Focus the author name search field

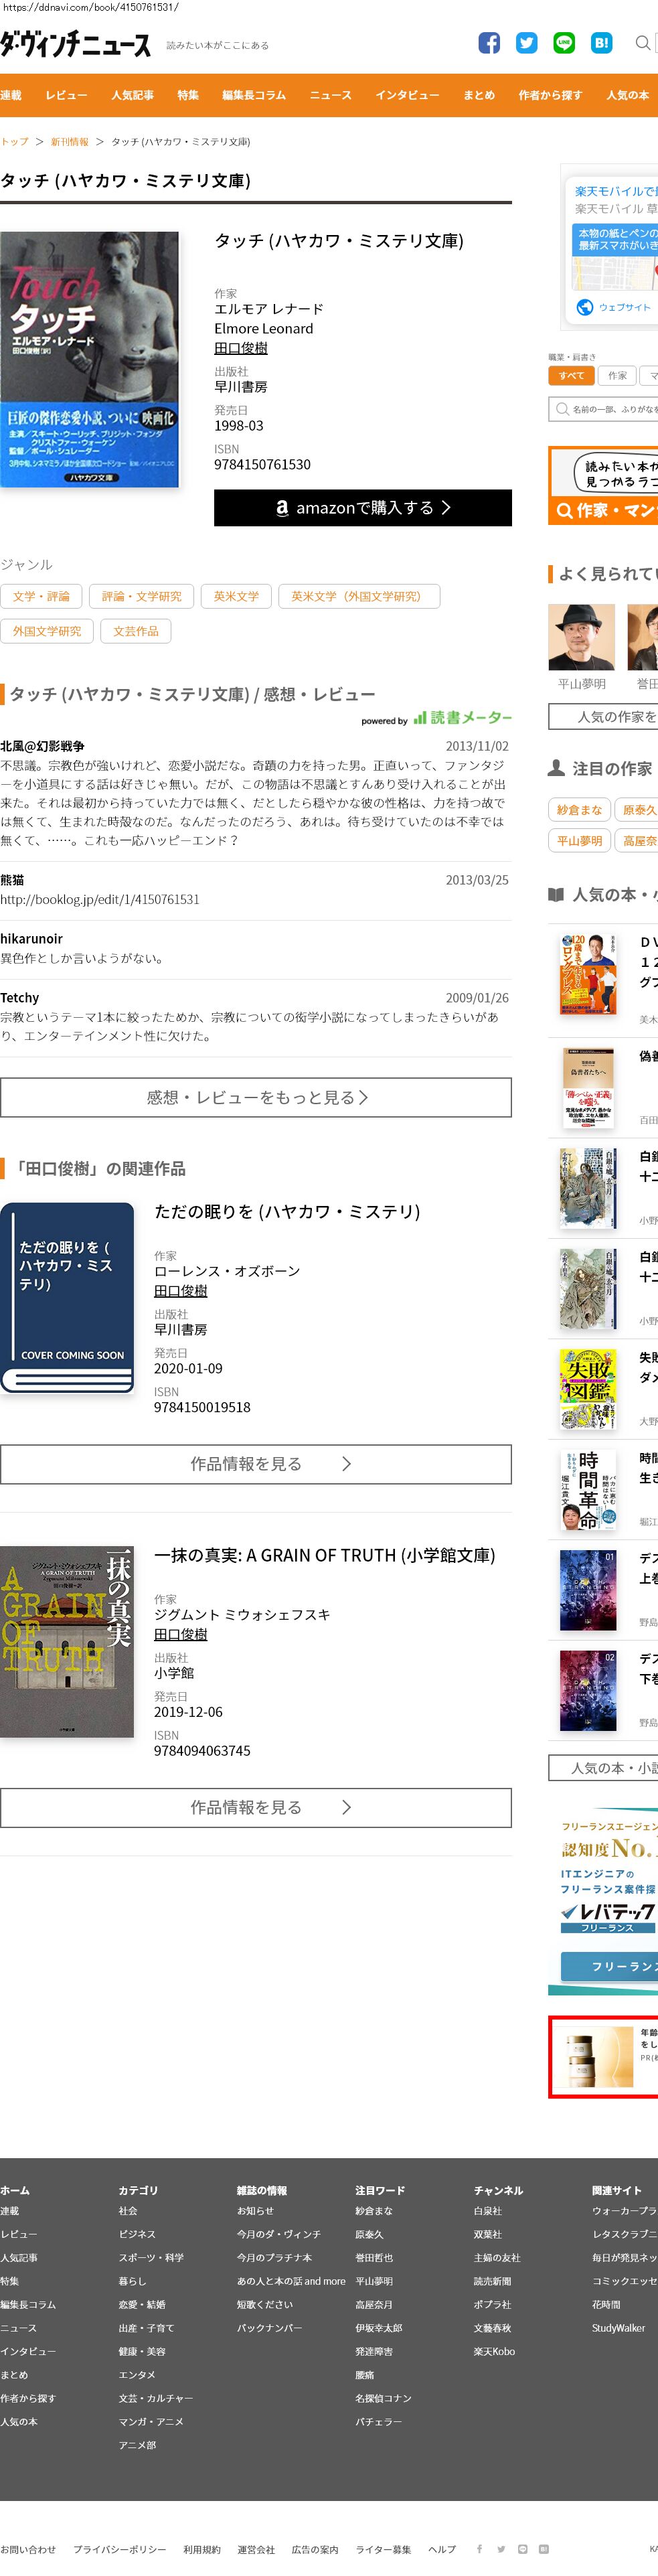603,409
